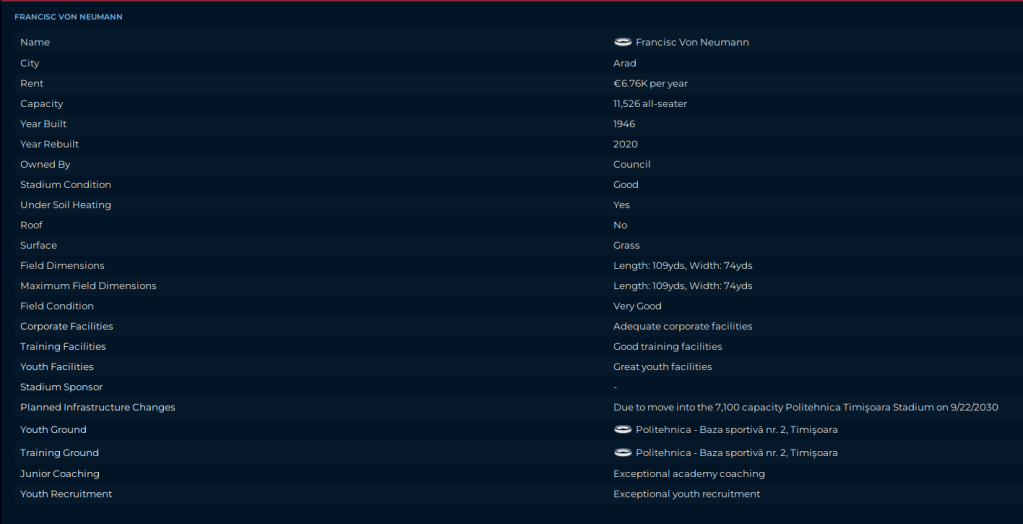The image size is (1023, 524).
Task: Click the Stadium Sponsor row label
Action: click(x=61, y=387)
